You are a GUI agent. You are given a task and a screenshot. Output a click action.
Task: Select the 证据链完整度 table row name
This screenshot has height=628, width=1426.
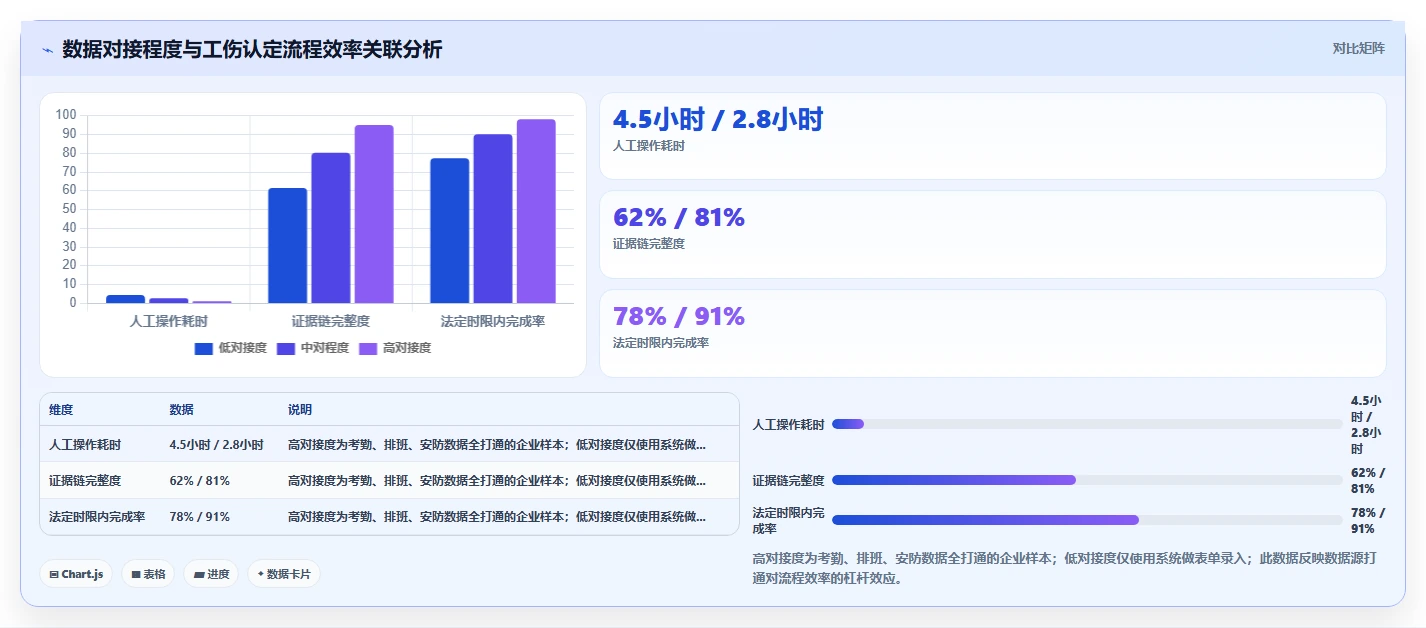click(x=85, y=481)
